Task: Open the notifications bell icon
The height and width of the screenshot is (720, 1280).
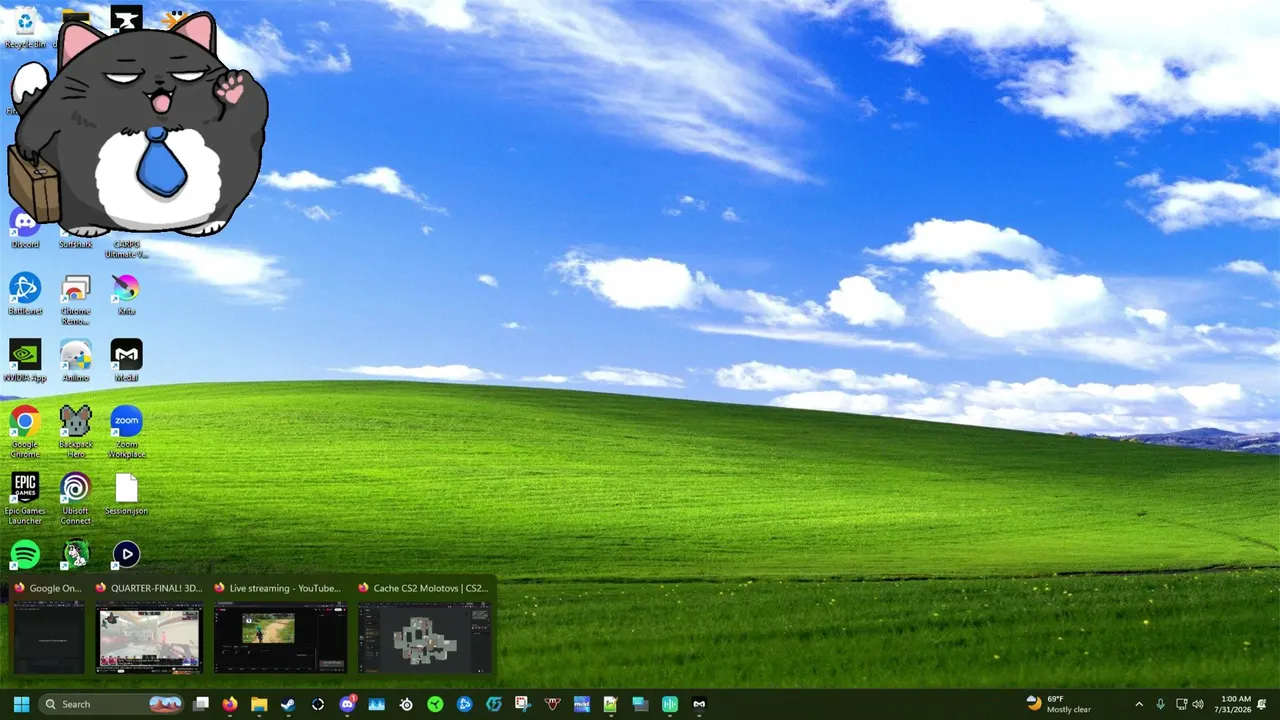Action: [1262, 704]
